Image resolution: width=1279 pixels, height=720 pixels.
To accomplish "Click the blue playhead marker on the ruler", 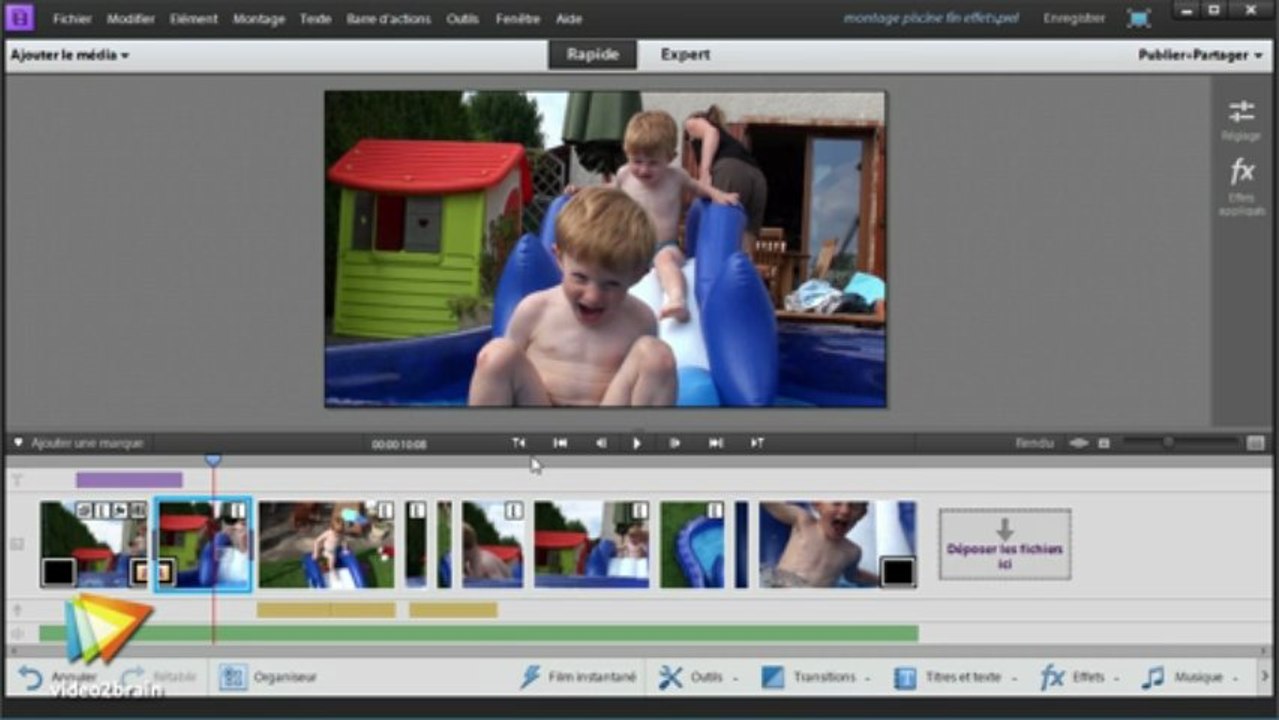I will coord(213,459).
